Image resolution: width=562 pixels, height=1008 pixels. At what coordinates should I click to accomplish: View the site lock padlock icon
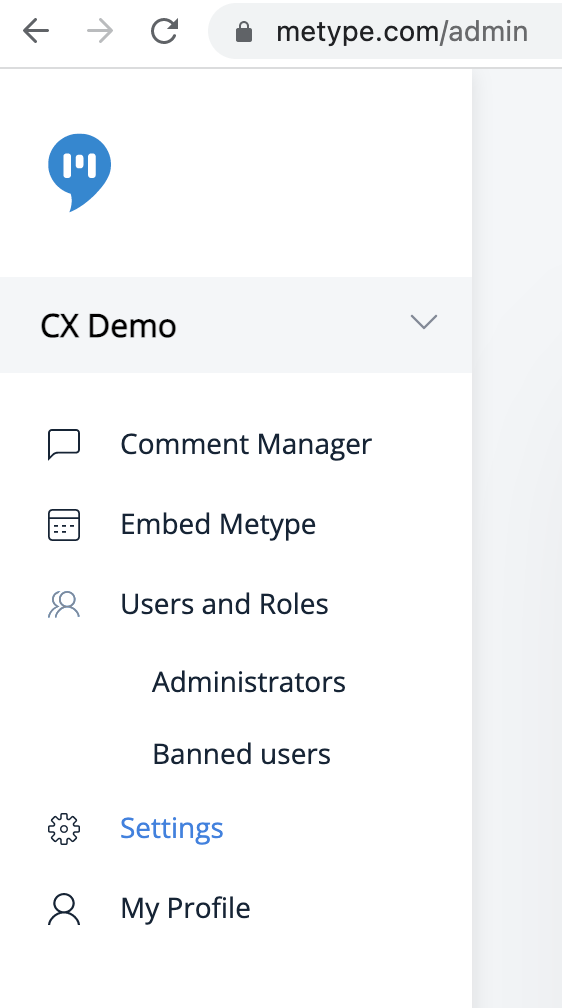pyautogui.click(x=244, y=31)
